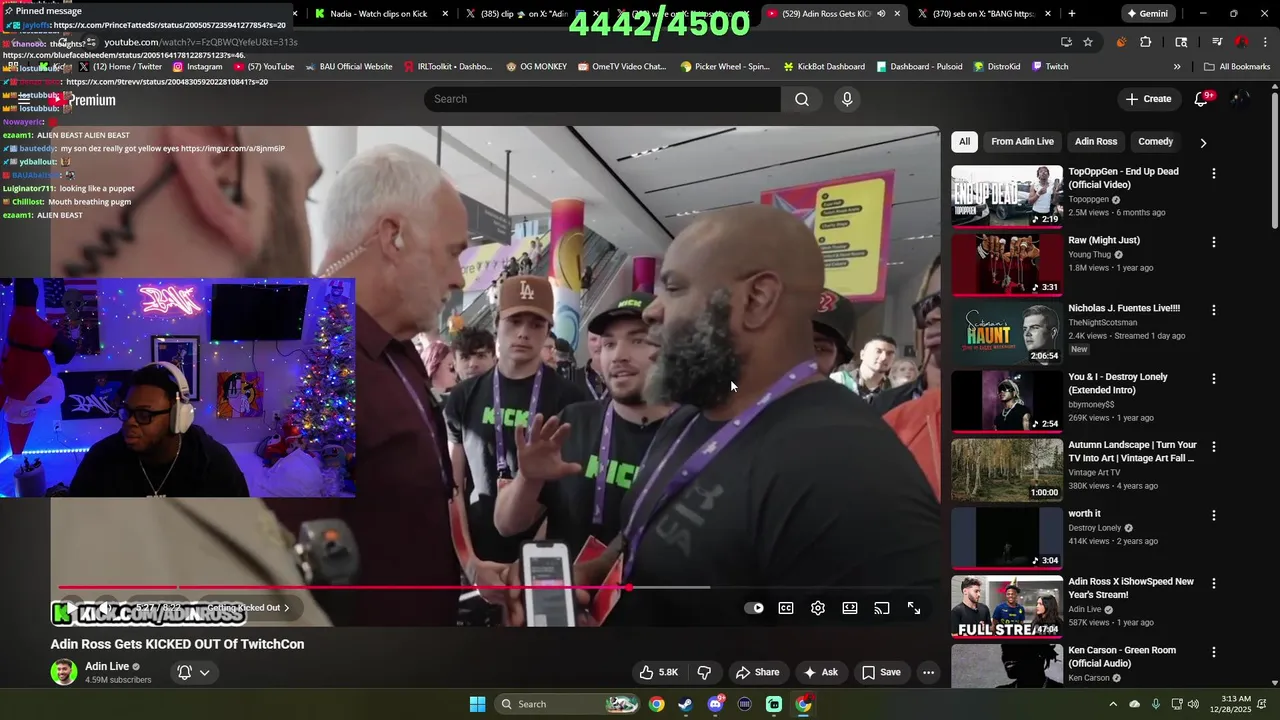Open Steam from the taskbar
1280x720 pixels.
[685, 704]
